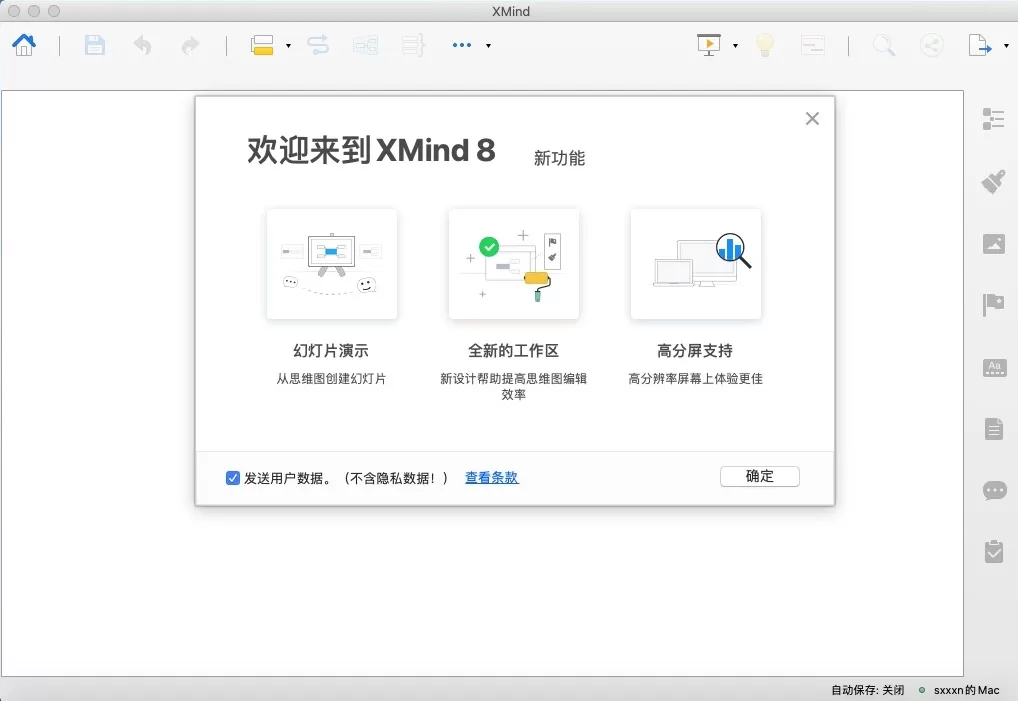
Task: Click the 幻灯片演示 heading text
Action: click(x=331, y=350)
